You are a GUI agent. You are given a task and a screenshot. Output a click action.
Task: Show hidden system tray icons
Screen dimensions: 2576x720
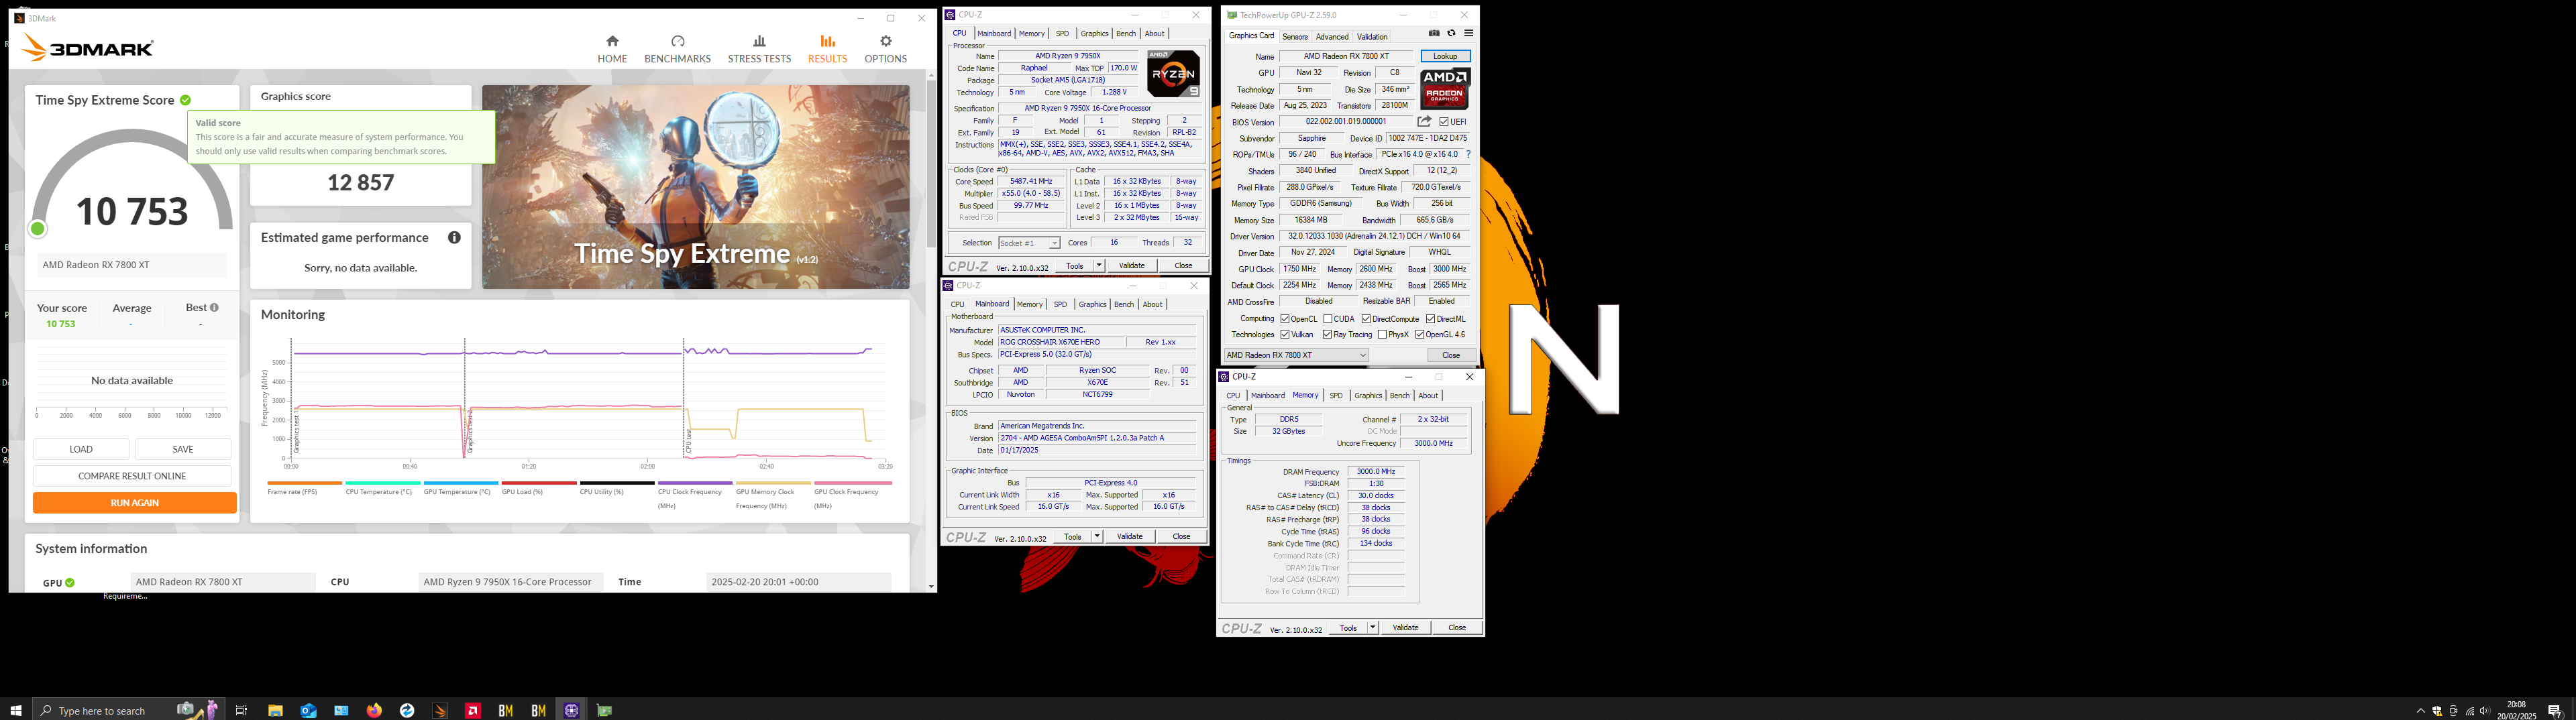(x=2420, y=711)
